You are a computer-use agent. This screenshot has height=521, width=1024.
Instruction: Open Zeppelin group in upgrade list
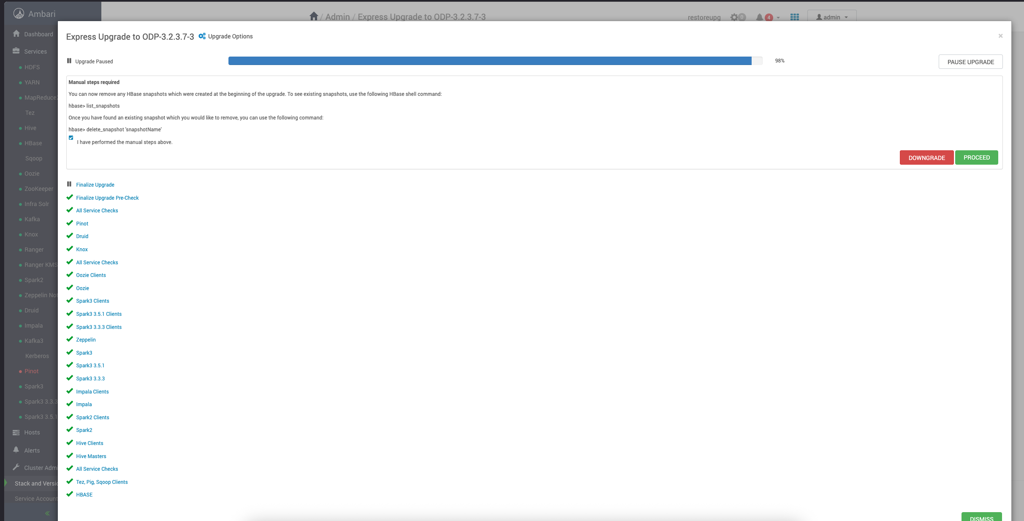coord(86,339)
